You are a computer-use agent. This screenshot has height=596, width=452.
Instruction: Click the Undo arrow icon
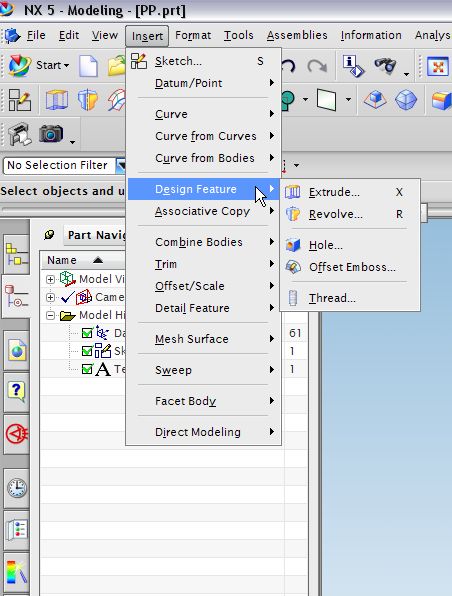[288, 67]
